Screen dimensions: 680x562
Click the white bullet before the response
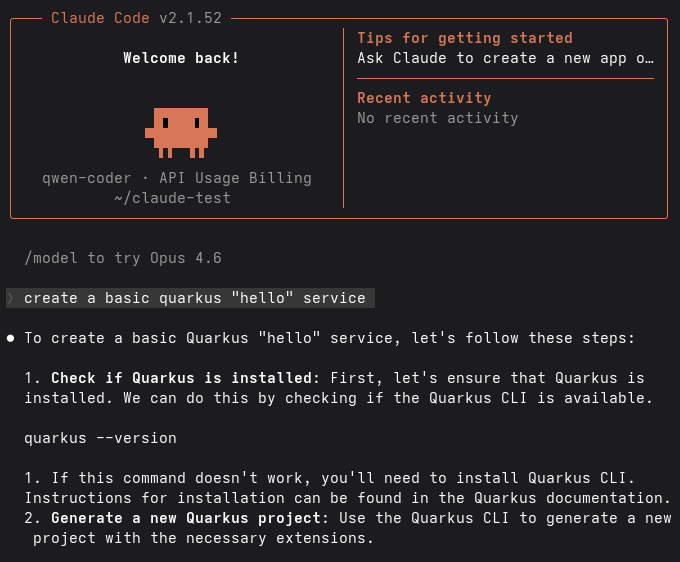11,338
